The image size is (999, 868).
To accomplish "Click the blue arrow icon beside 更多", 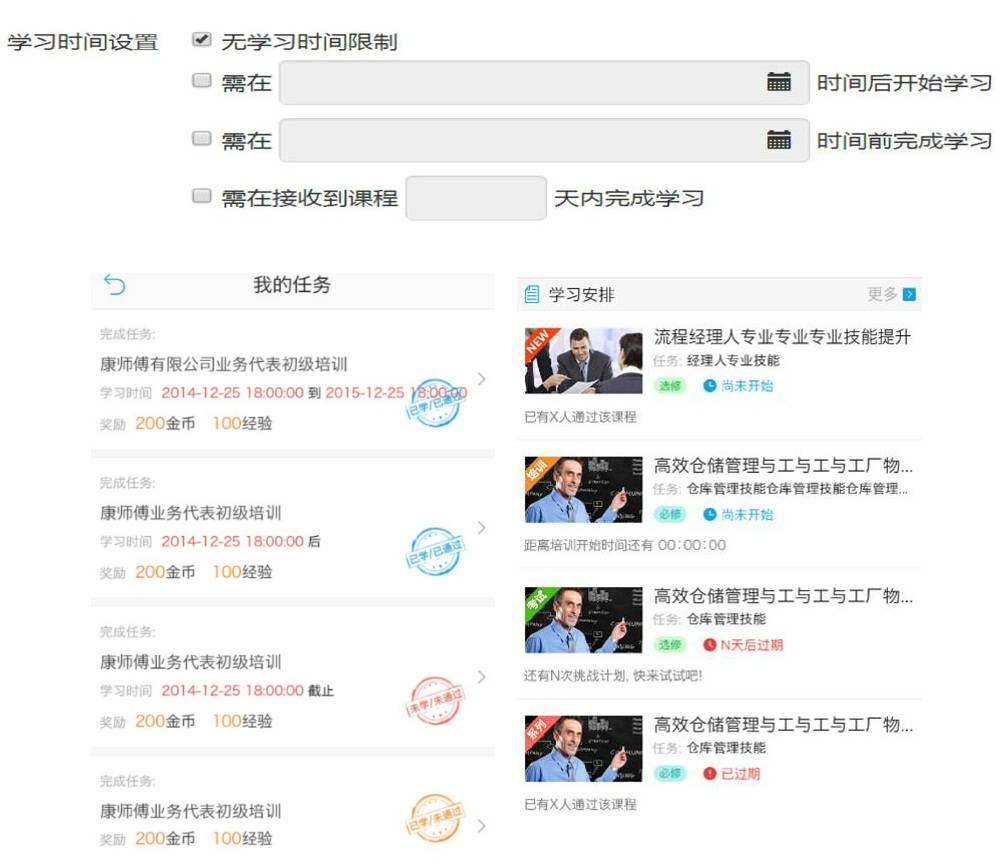I will [x=909, y=295].
